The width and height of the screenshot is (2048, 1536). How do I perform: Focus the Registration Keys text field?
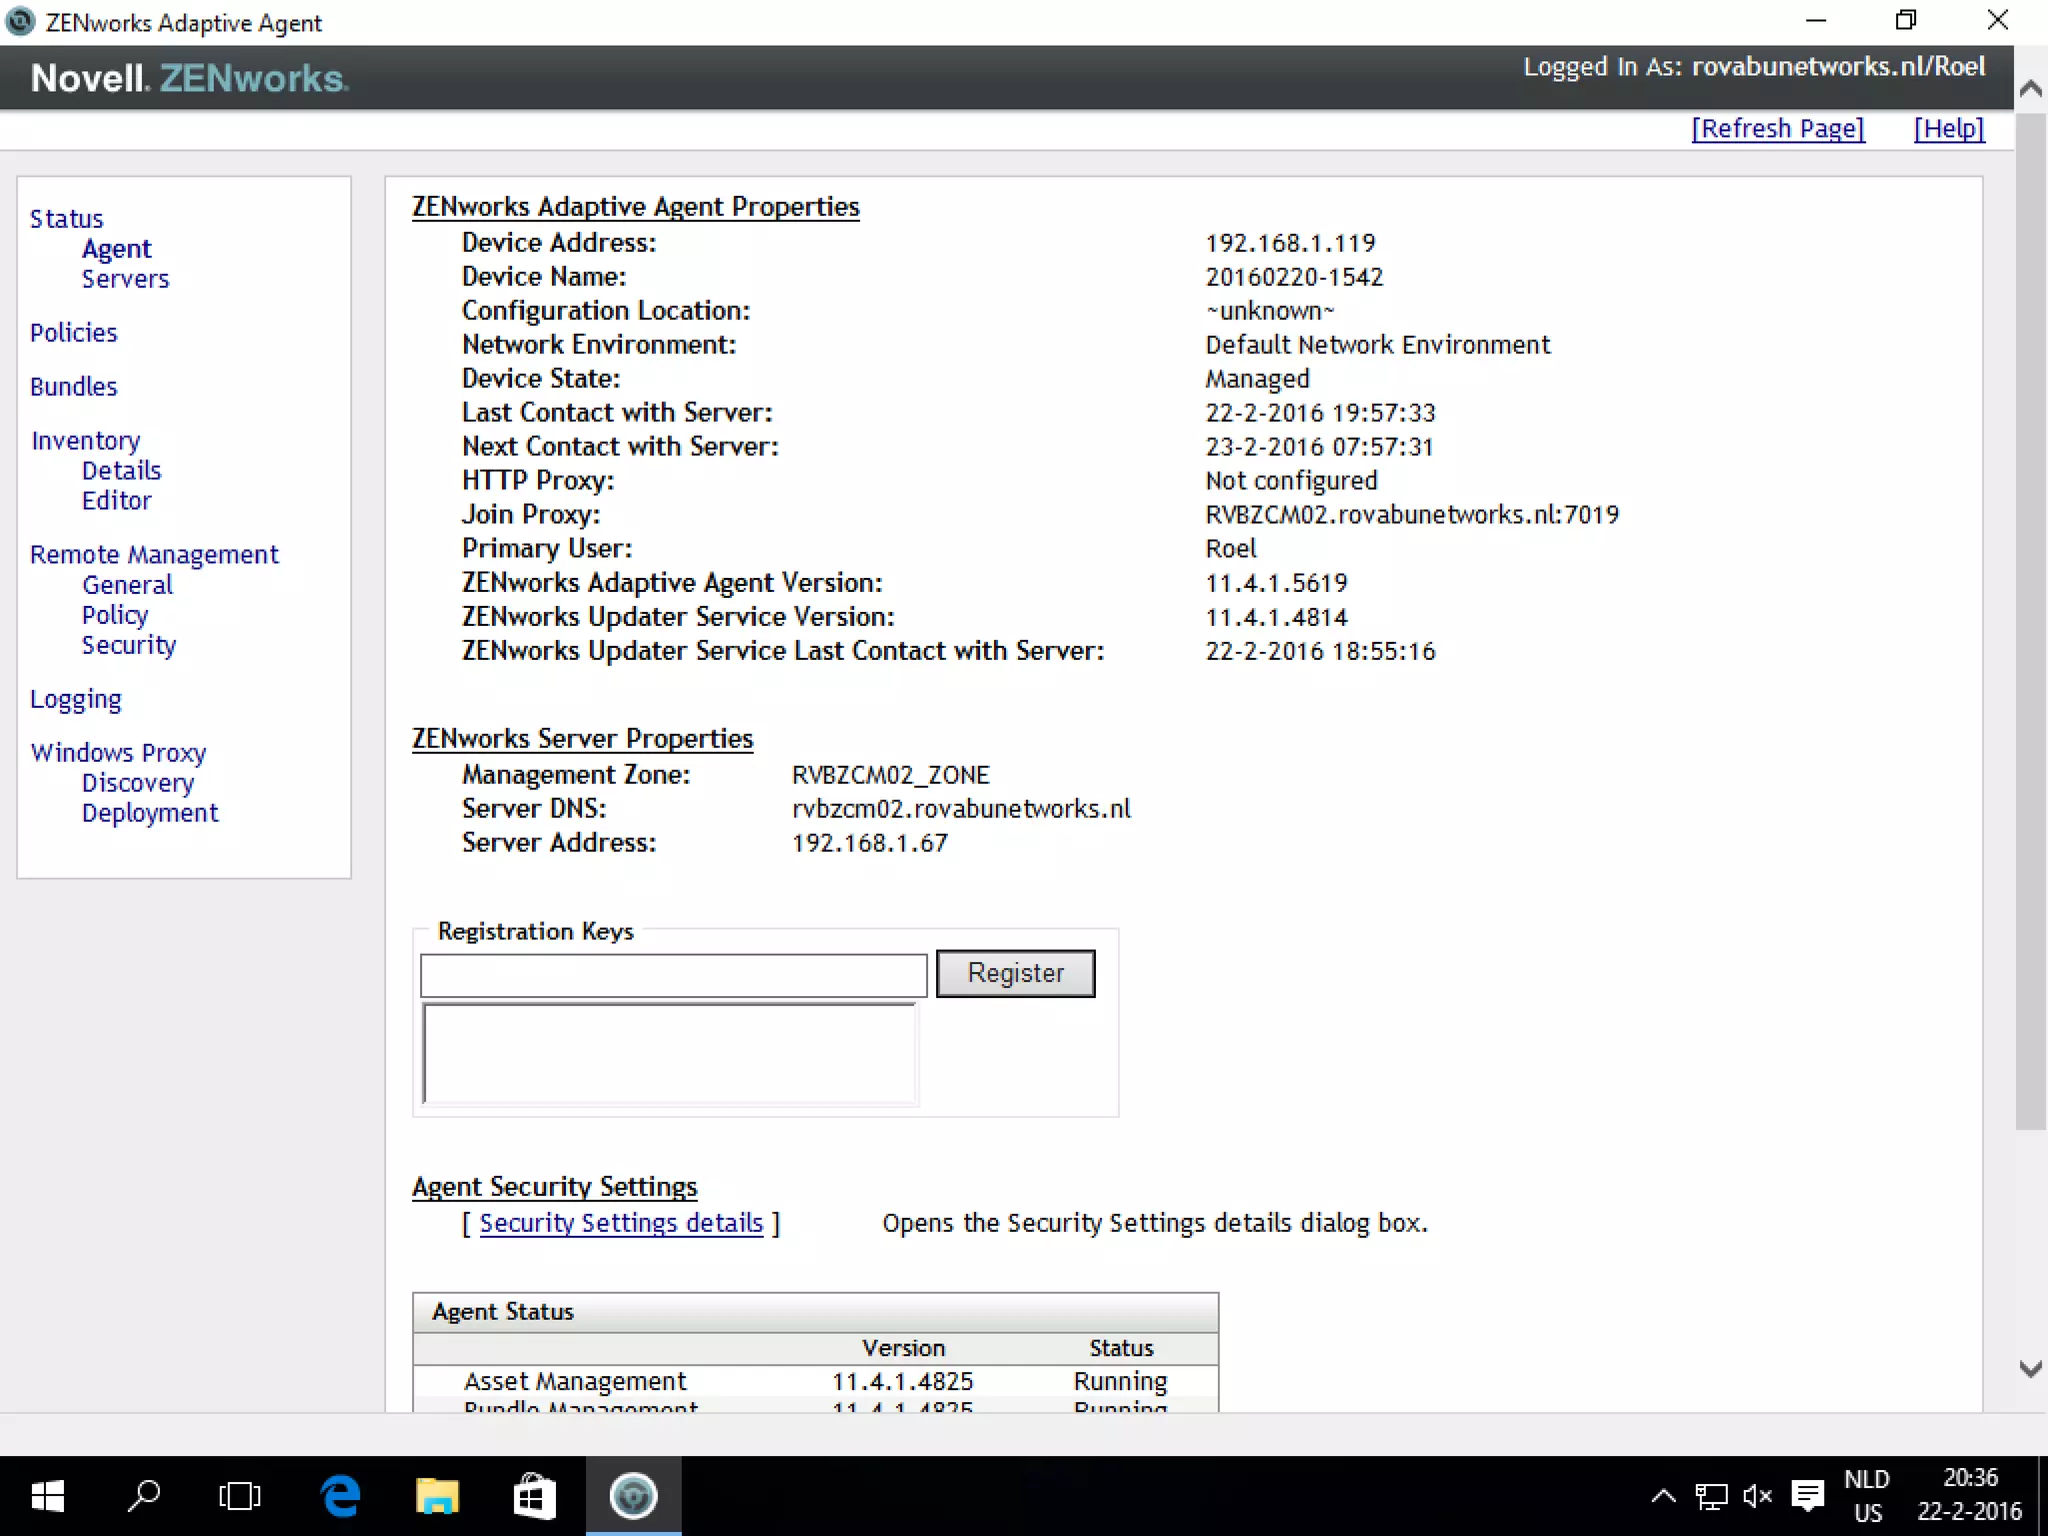[673, 975]
